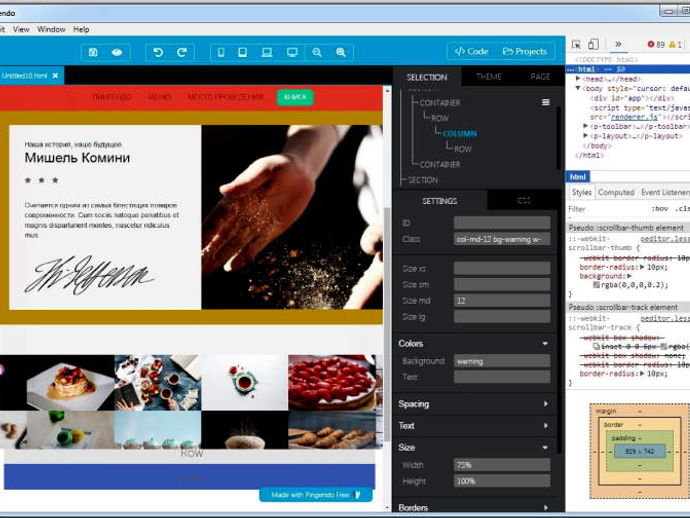Click the Made with Pingendo Free badge
Screen dimensions: 690x518
click(x=316, y=495)
